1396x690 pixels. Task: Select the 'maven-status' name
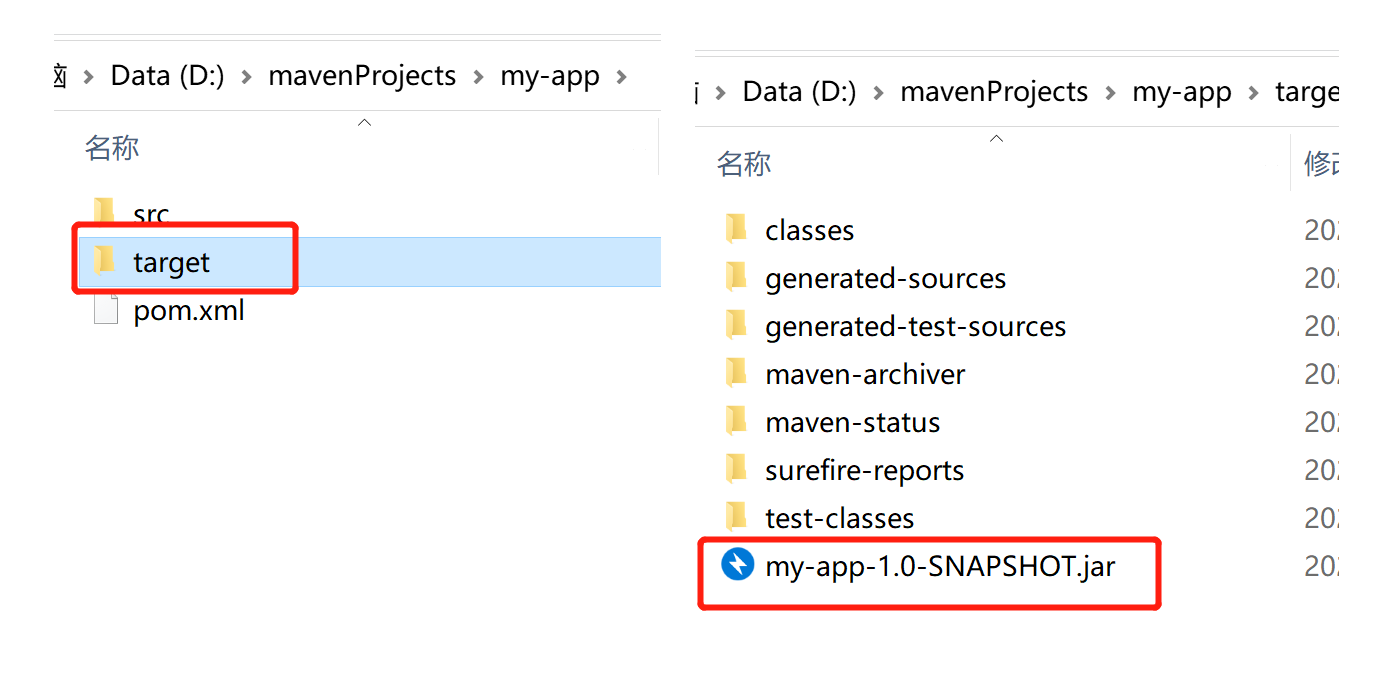(x=852, y=422)
